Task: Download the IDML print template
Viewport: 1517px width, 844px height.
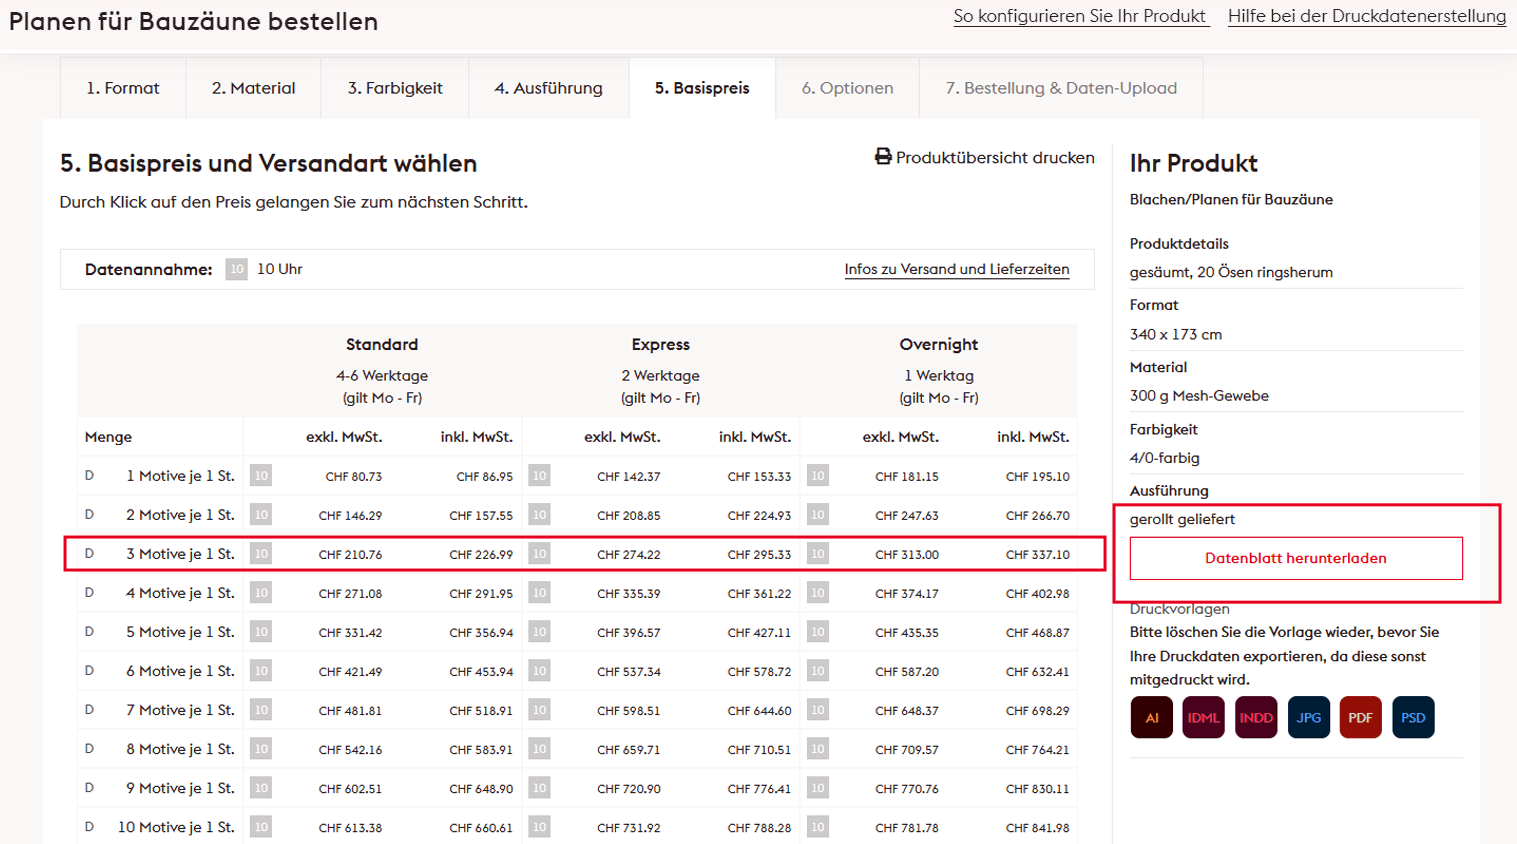Action: tap(1203, 718)
